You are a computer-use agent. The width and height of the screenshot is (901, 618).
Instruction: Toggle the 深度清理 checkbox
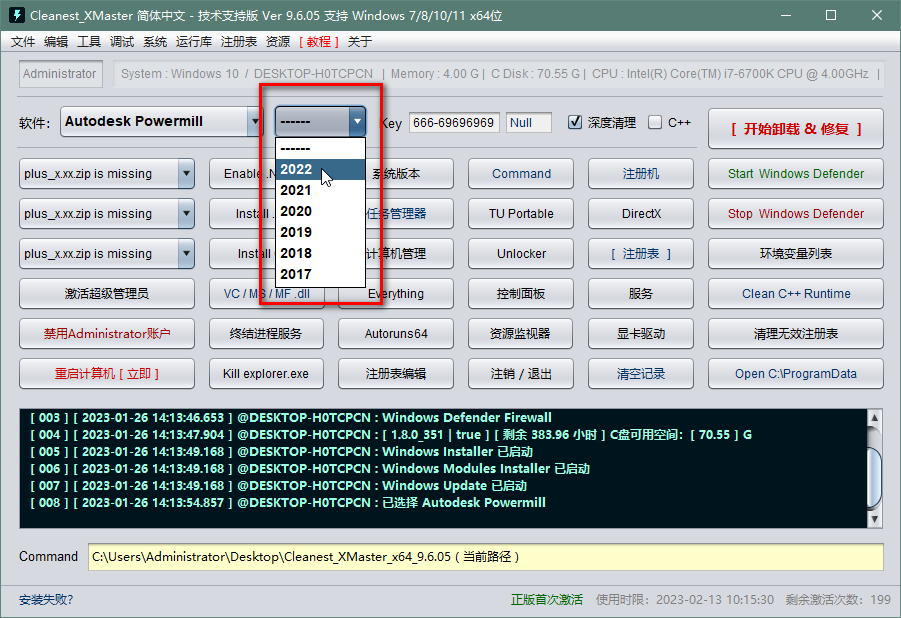point(575,122)
